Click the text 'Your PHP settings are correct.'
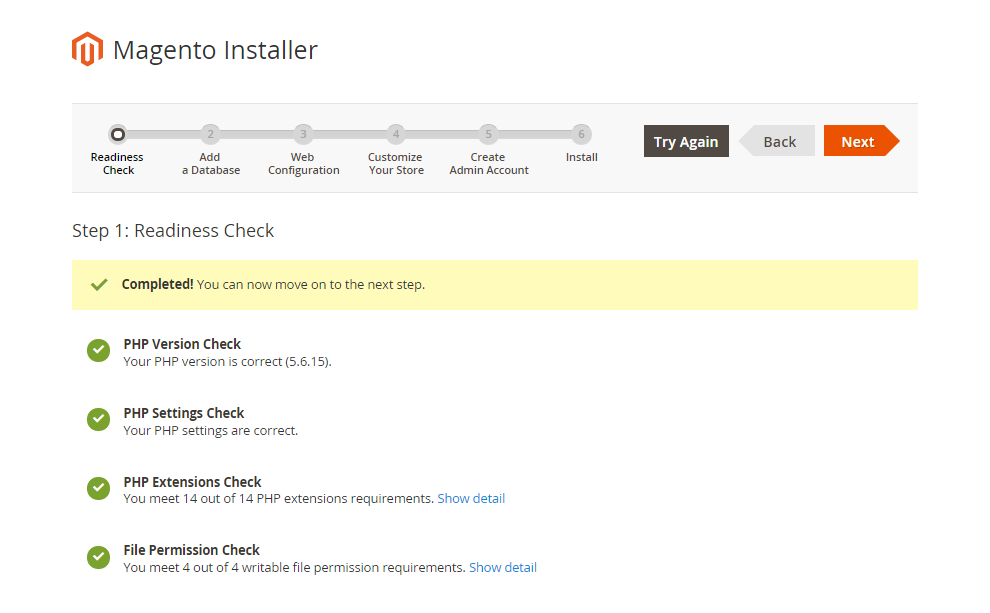Screen dimensions: 990x613 210,431
